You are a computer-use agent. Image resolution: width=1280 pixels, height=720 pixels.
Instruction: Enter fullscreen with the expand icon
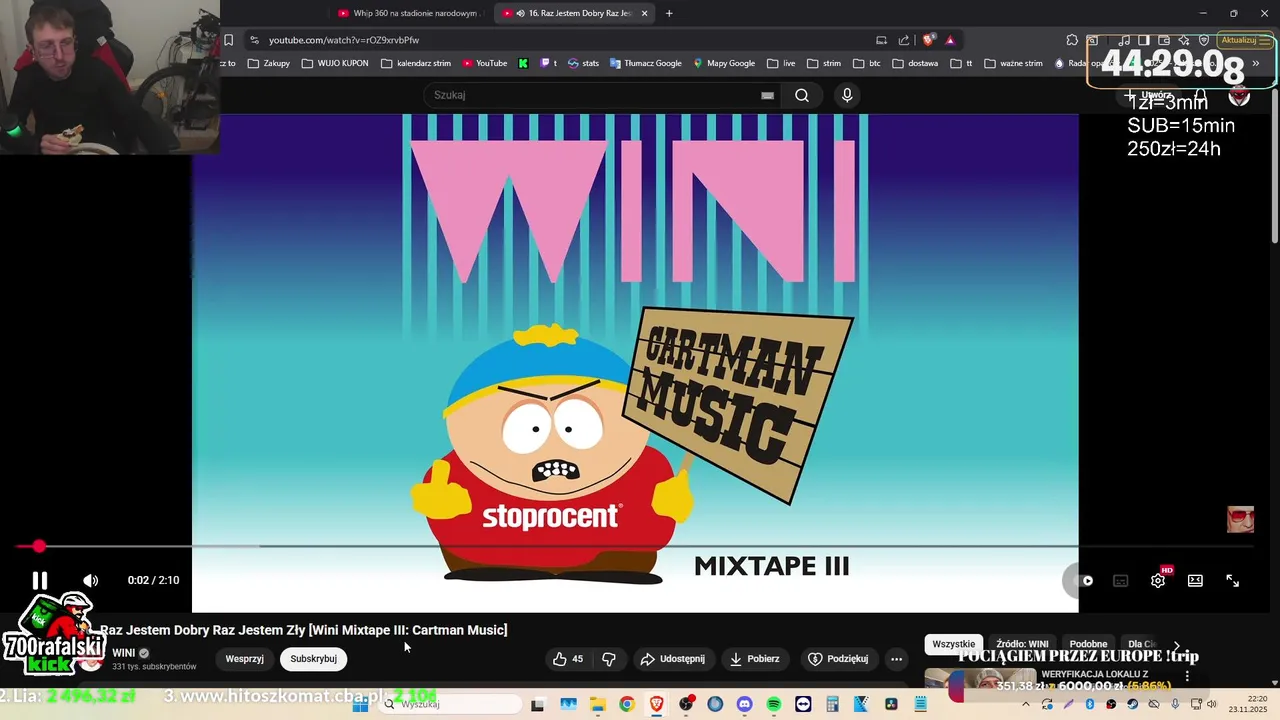click(1233, 580)
